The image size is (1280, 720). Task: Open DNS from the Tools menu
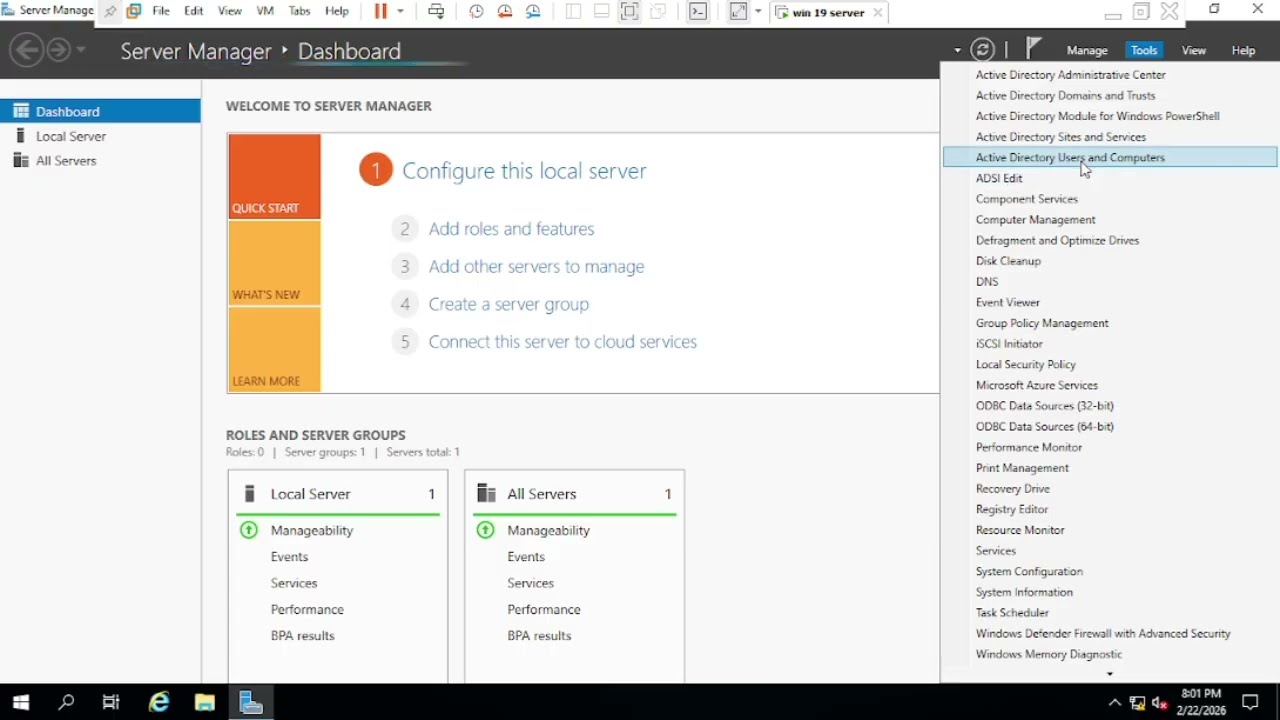(1110, 282)
